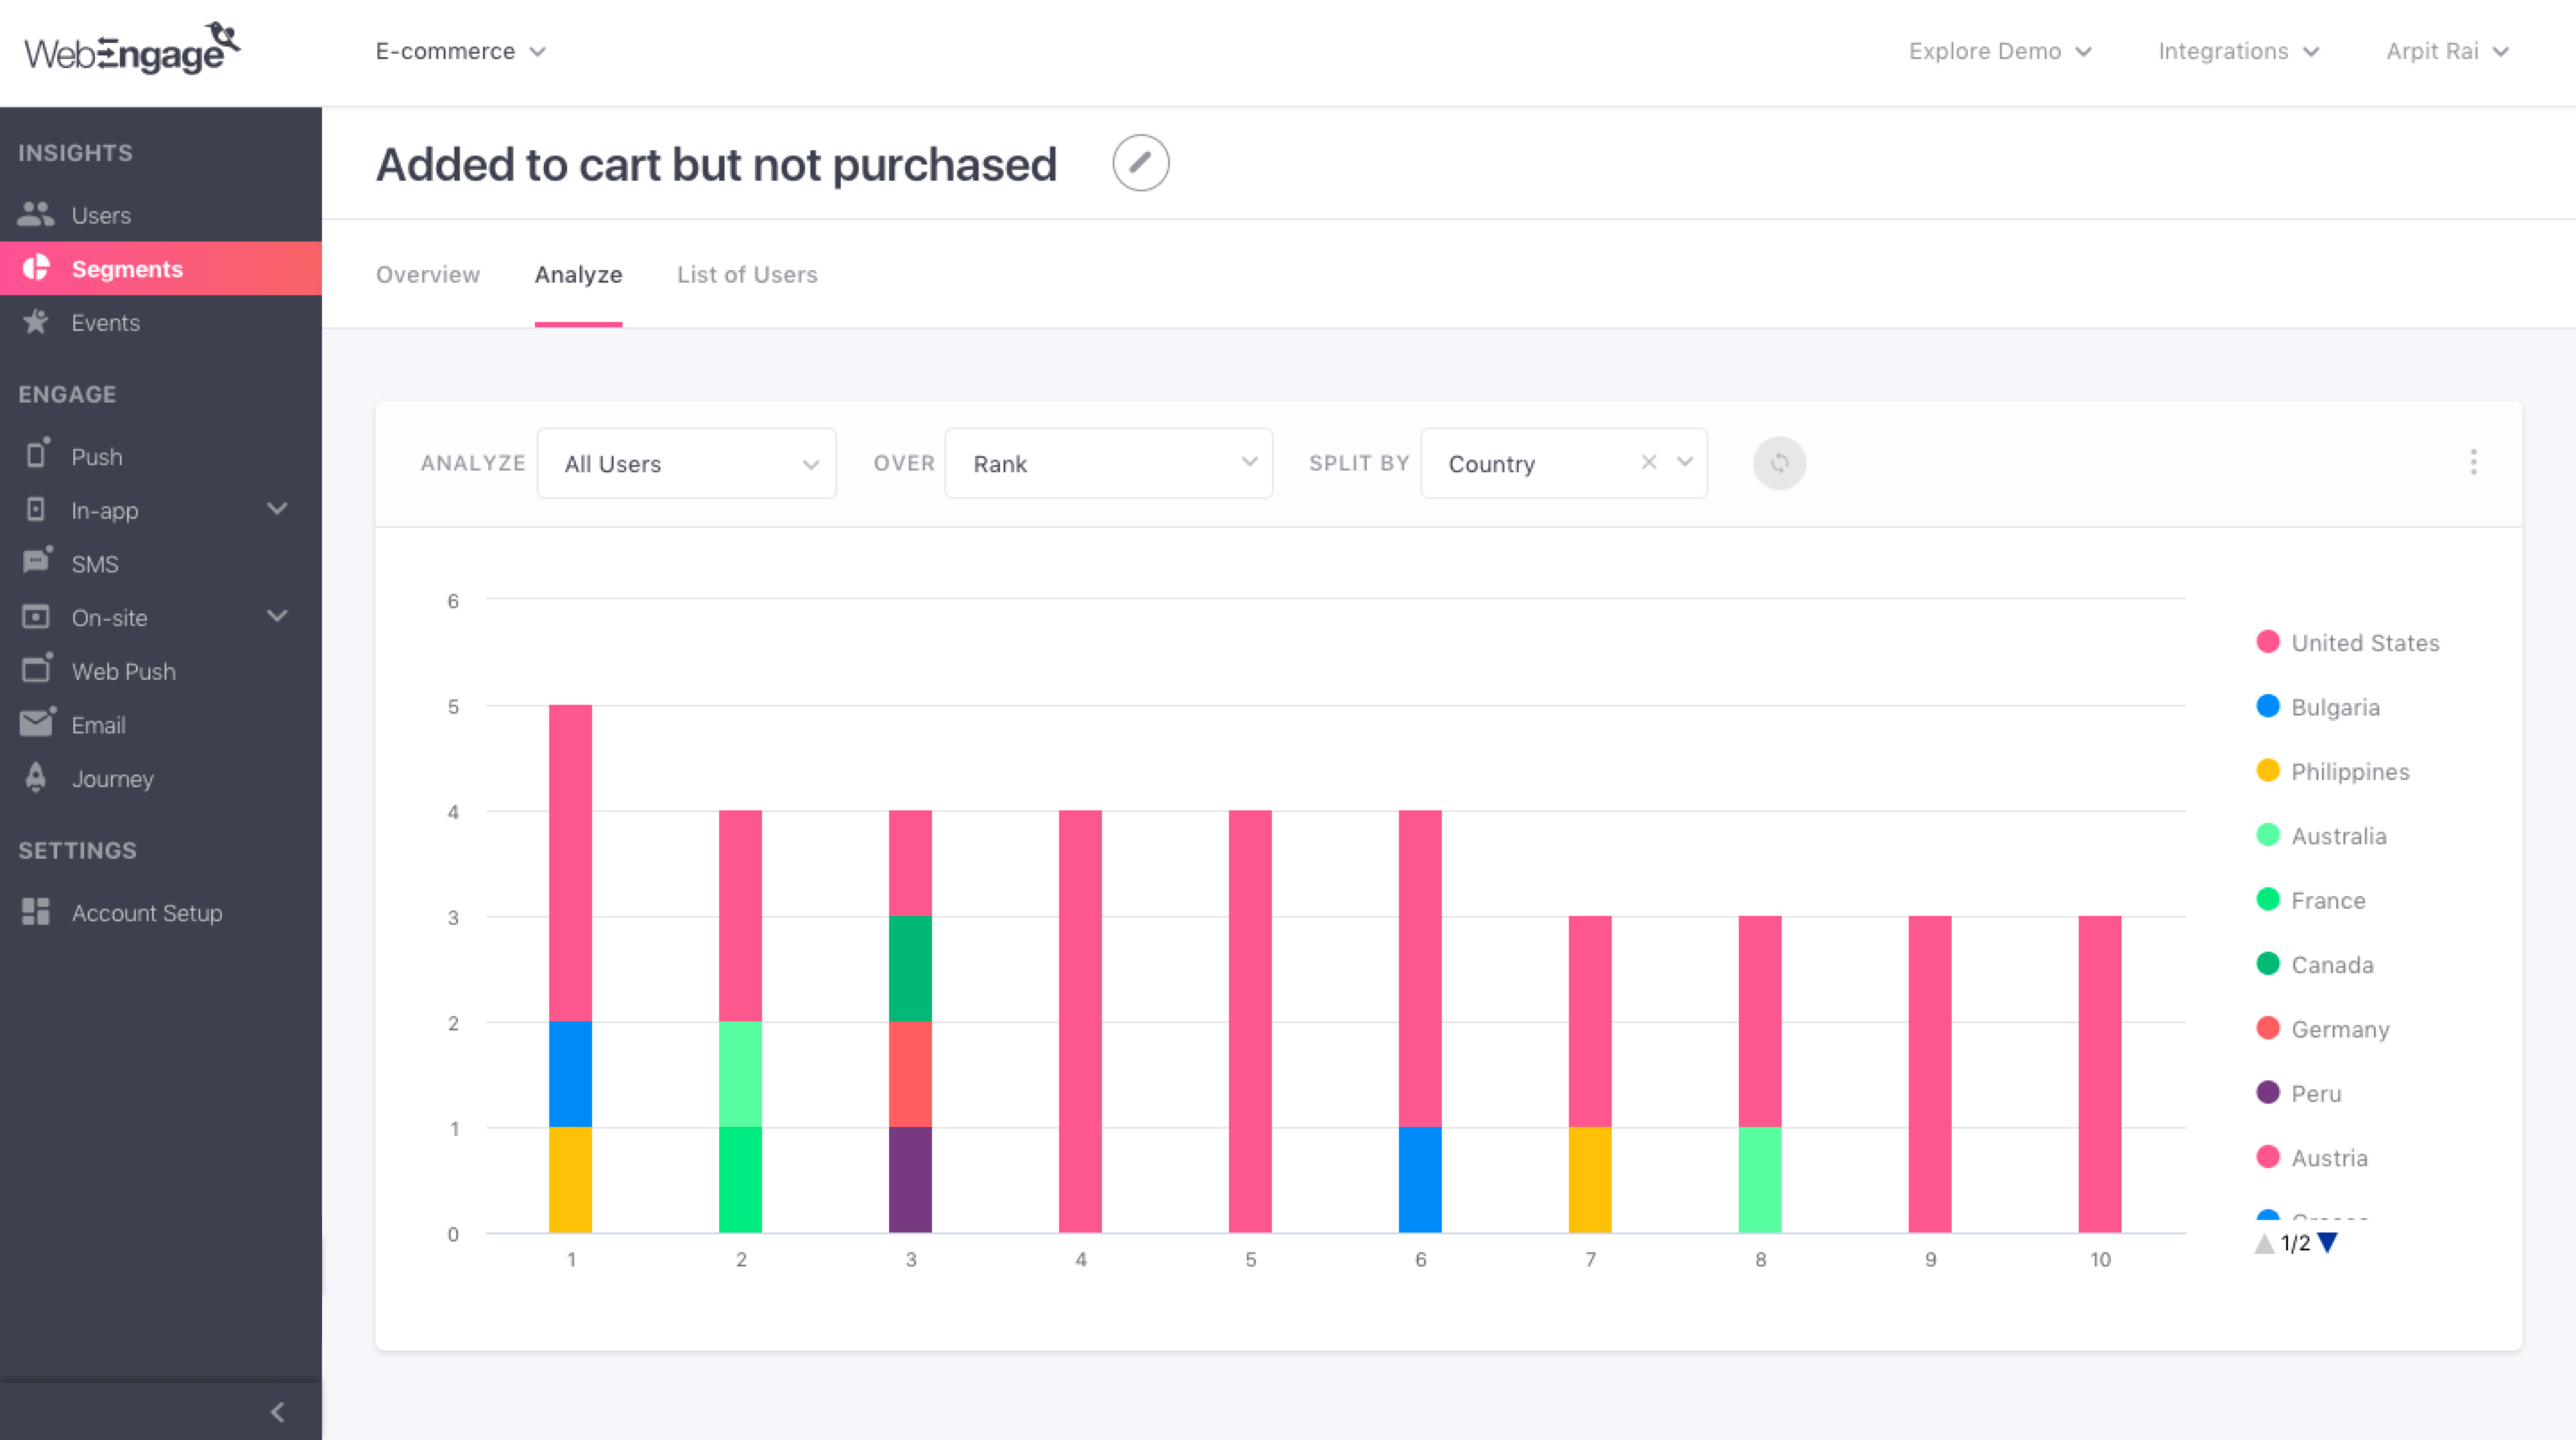Switch to the List of Users tab
This screenshot has height=1440, width=2576.
click(746, 275)
